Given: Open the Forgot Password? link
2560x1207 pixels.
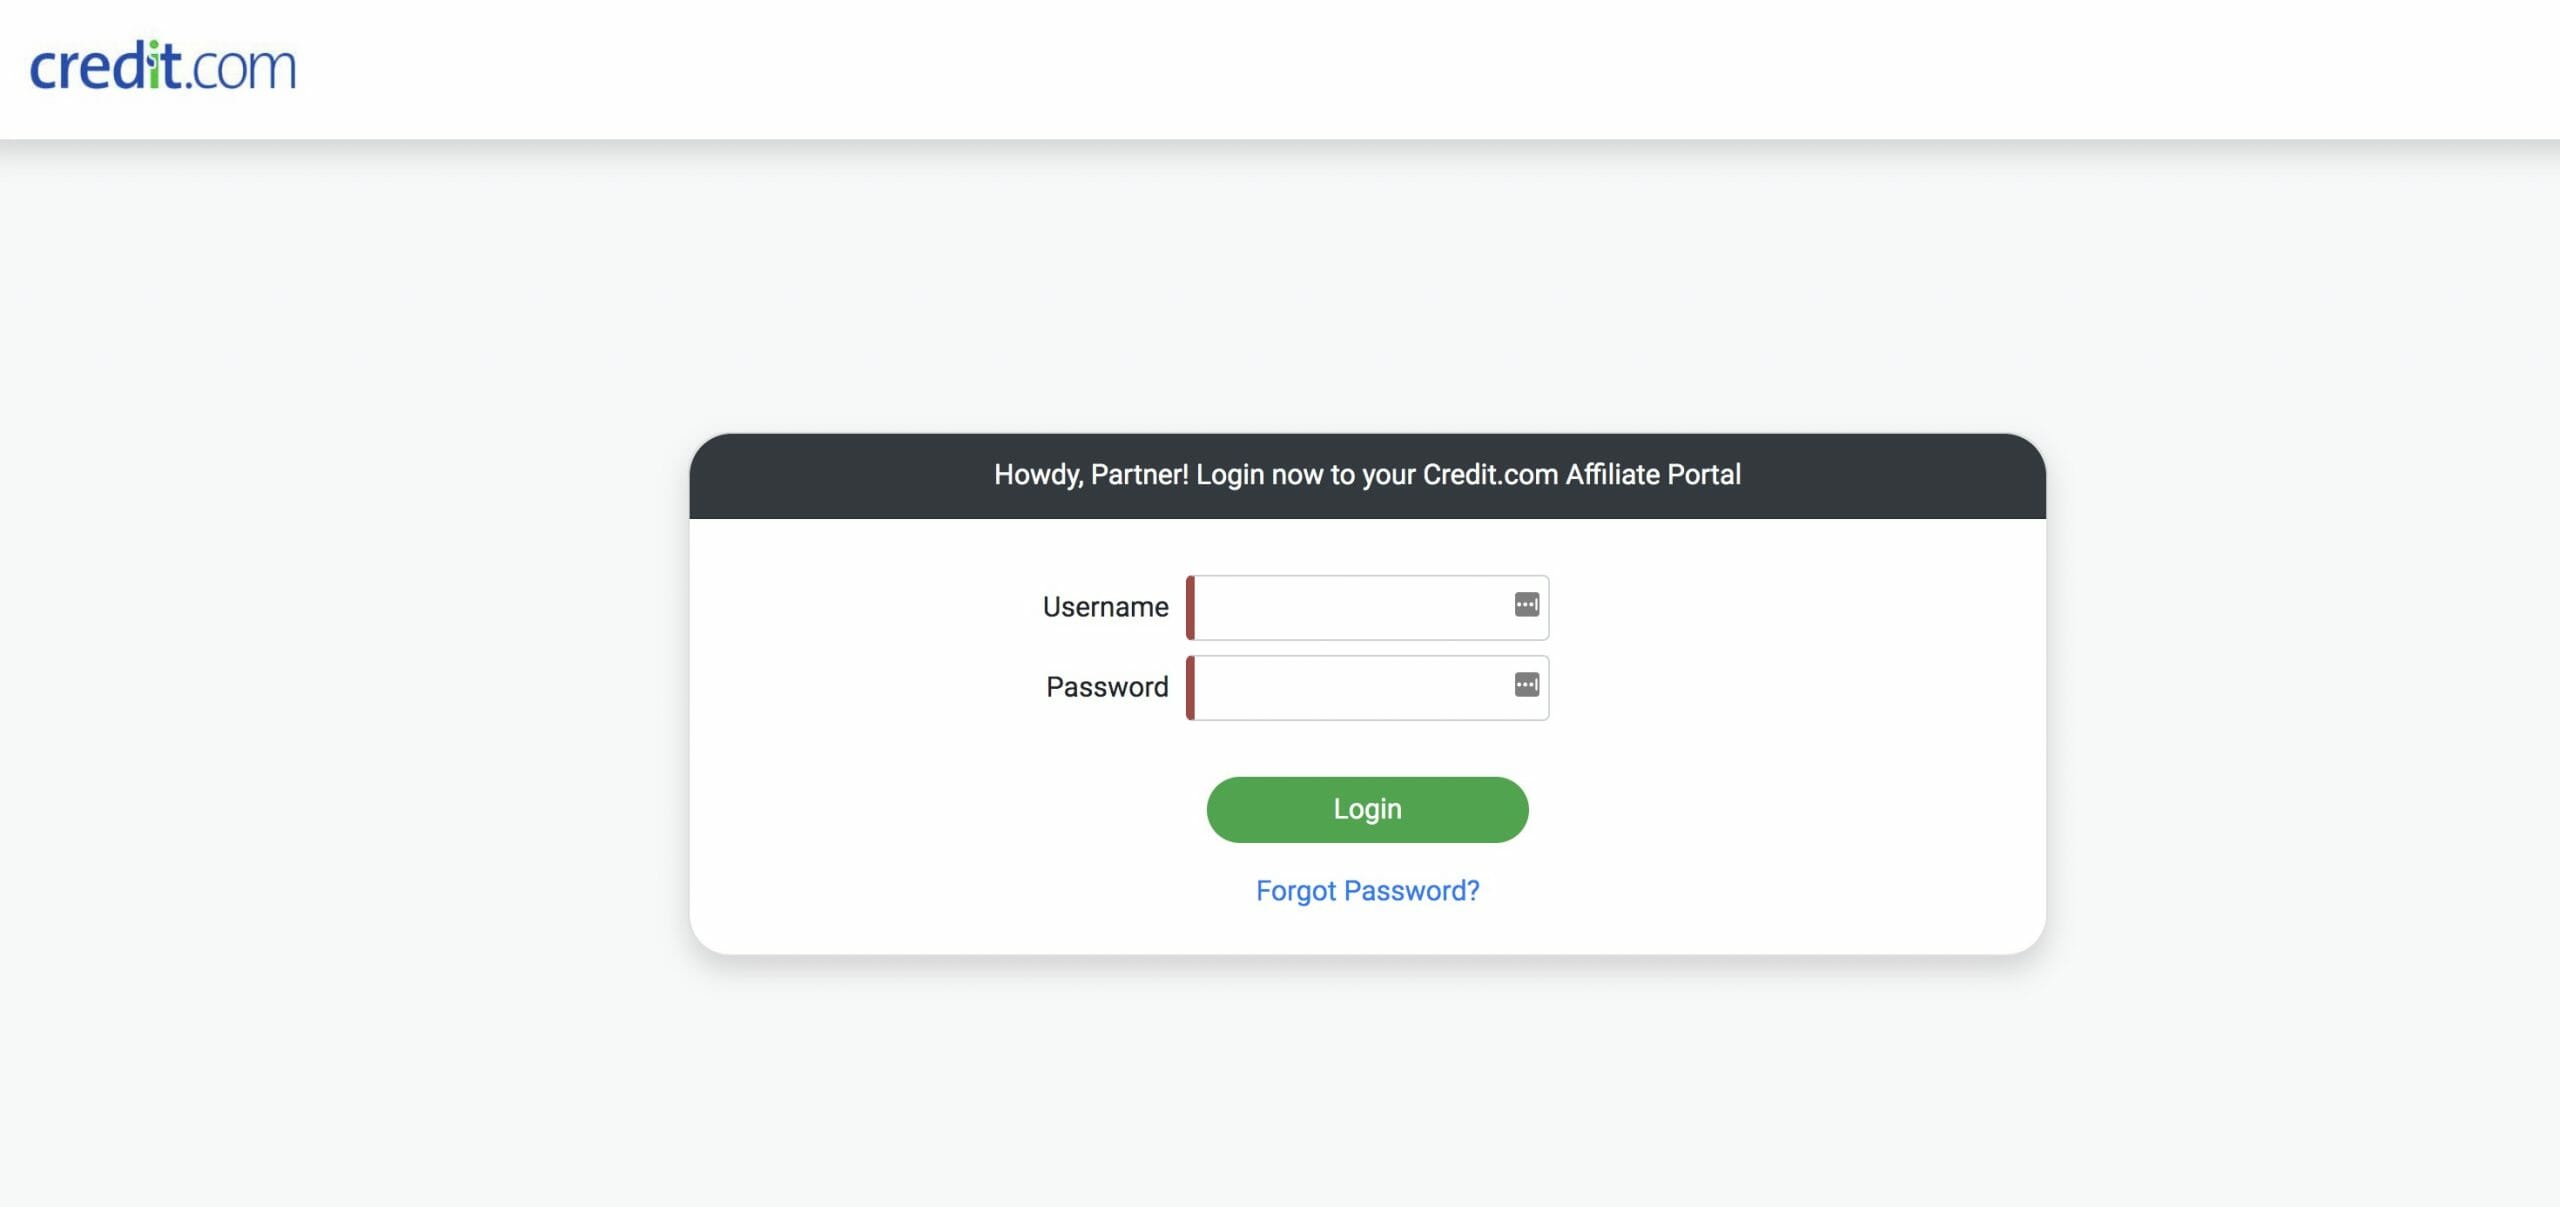Looking at the screenshot, I should point(1367,890).
